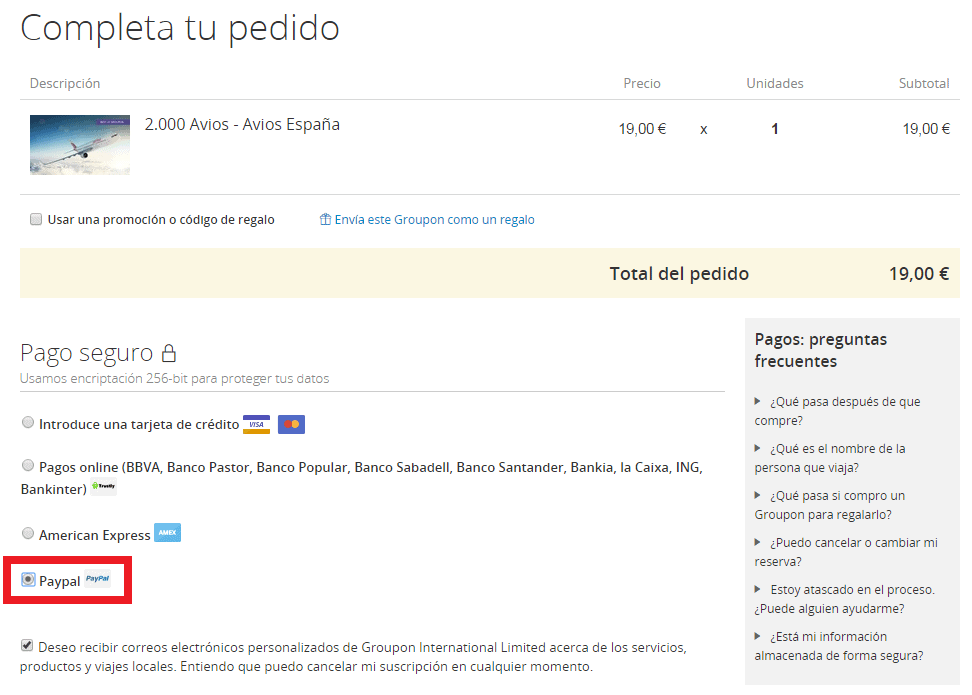Click the Mastercard card icon
This screenshot has width=972, height=695.
coord(291,425)
